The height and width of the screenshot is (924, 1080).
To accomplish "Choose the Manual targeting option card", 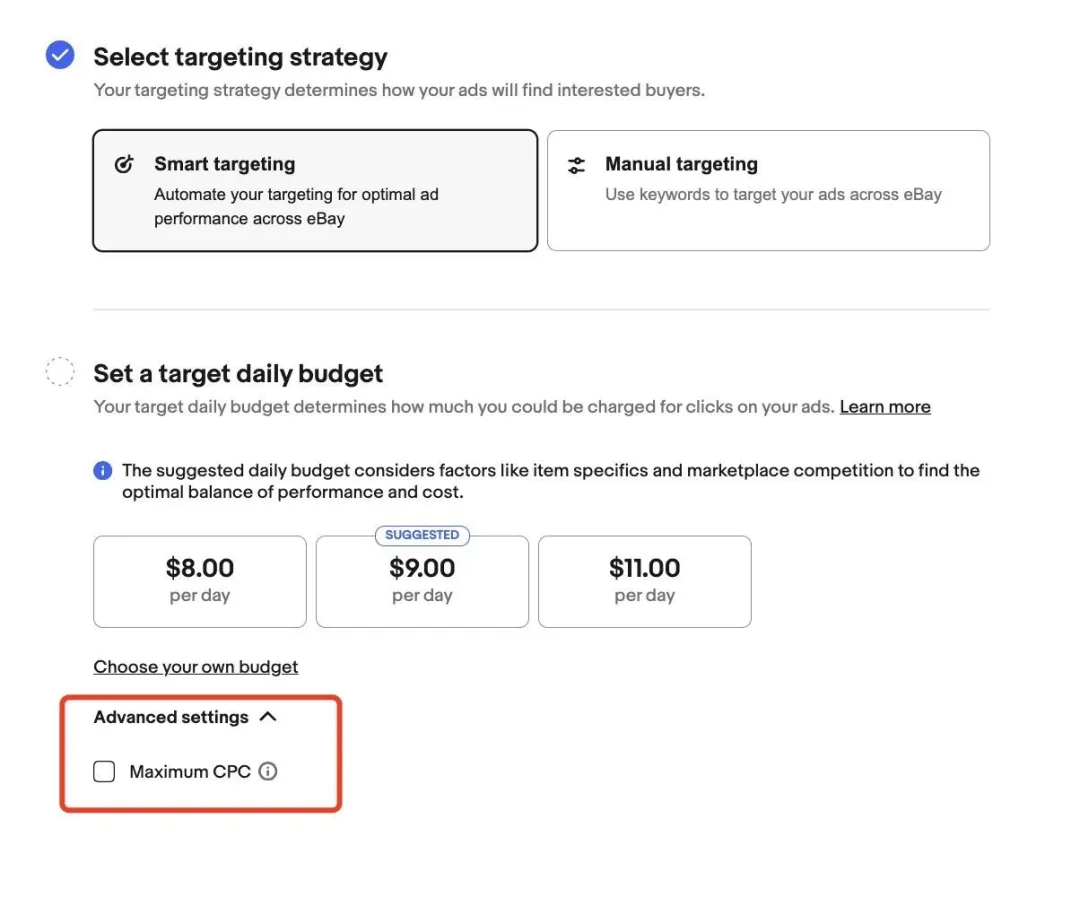I will [x=768, y=190].
